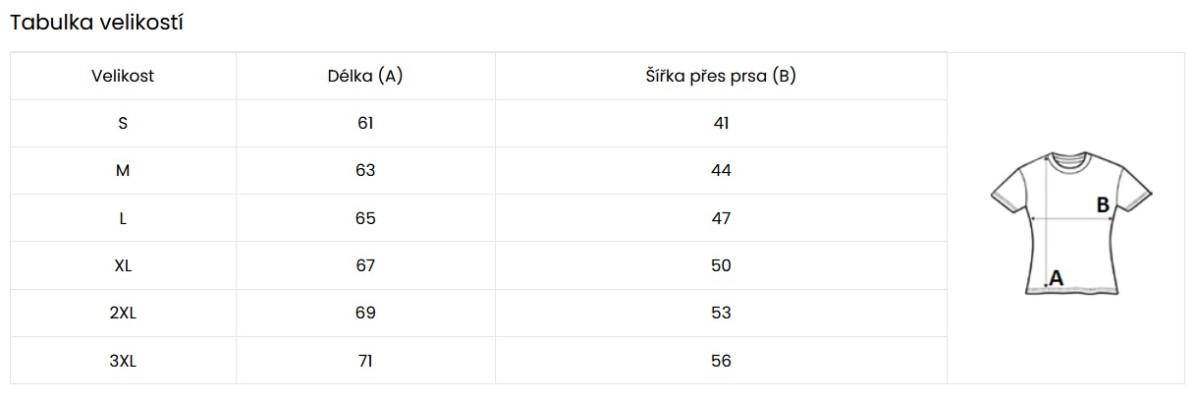
Task: Select the M size row label
Action: point(123,170)
